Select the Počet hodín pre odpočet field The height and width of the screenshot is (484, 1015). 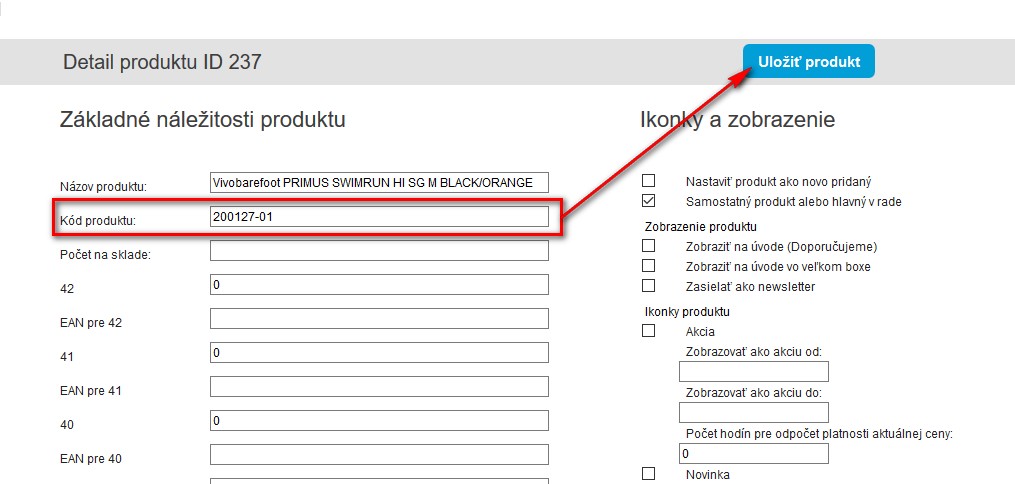click(753, 453)
